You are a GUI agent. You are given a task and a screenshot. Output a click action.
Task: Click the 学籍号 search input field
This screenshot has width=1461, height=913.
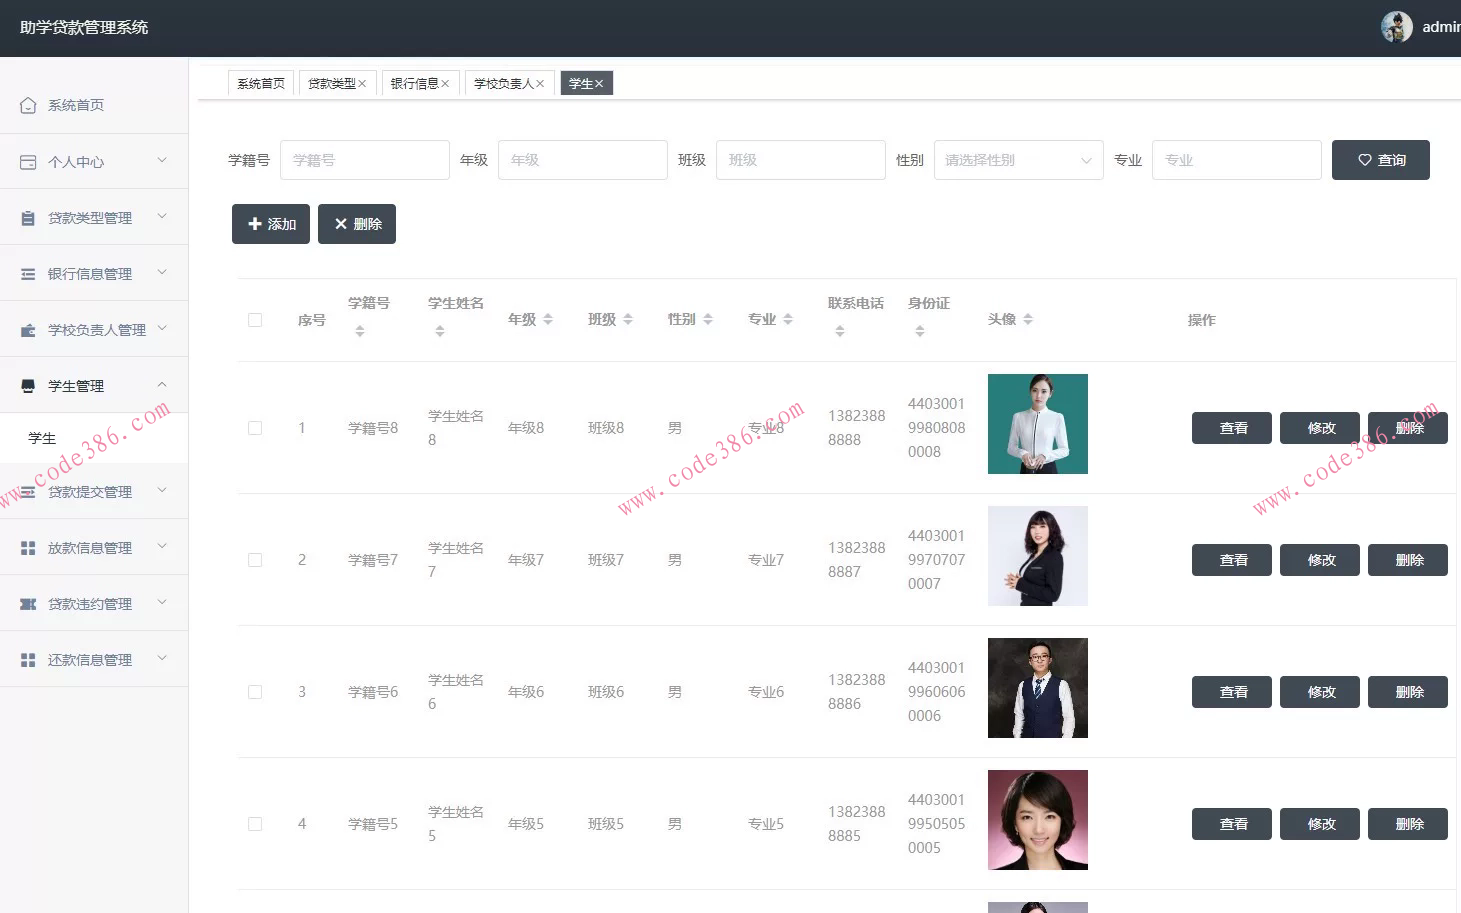[364, 160]
